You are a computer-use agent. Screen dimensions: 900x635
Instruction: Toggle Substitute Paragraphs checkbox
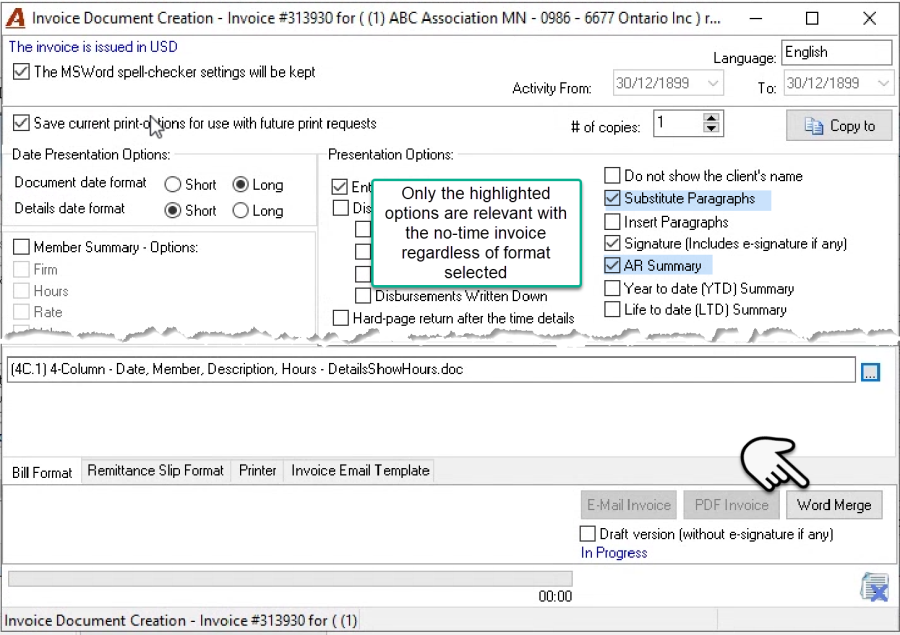tap(612, 198)
